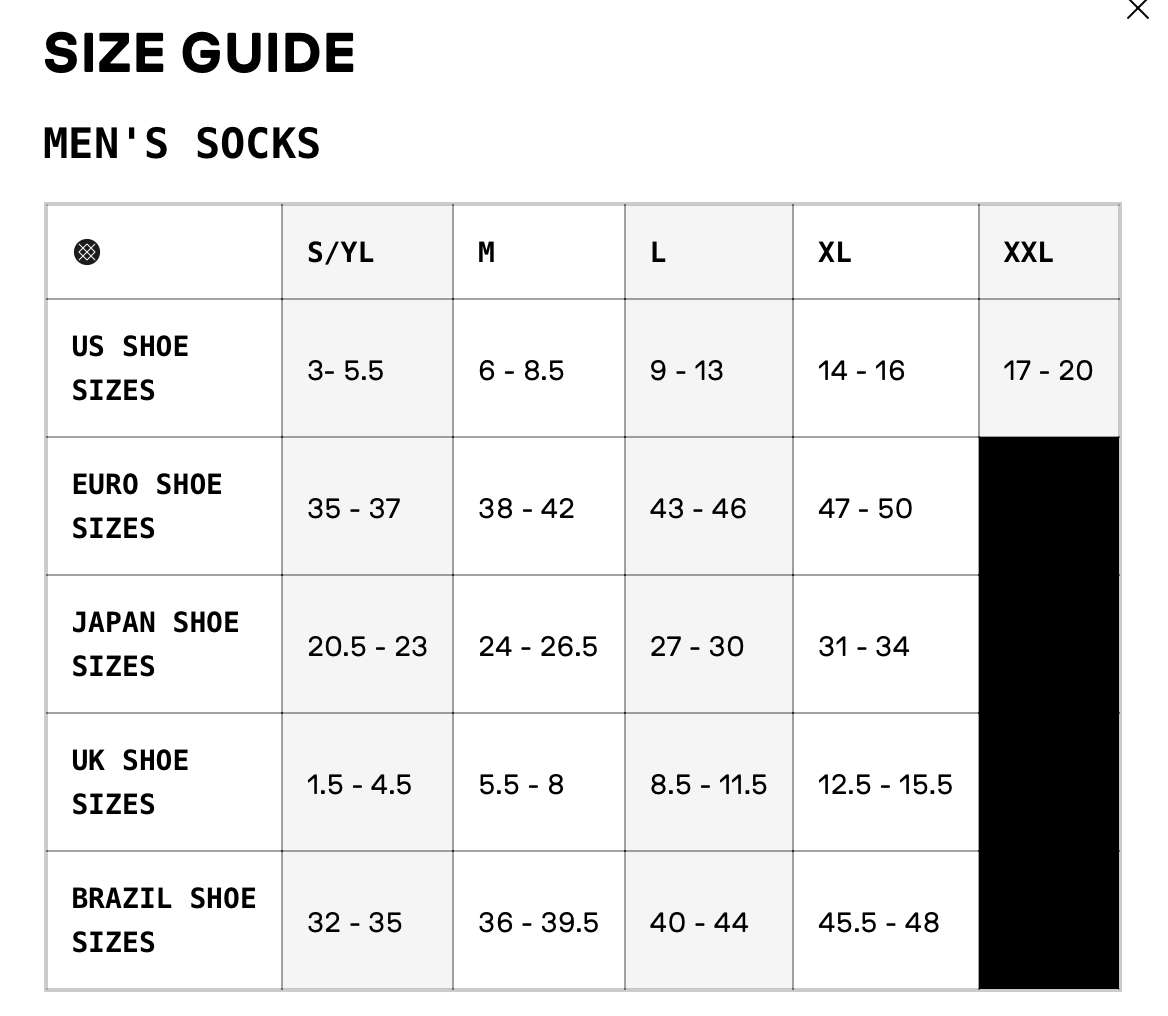Click the Size Guide heading

[x=200, y=54]
